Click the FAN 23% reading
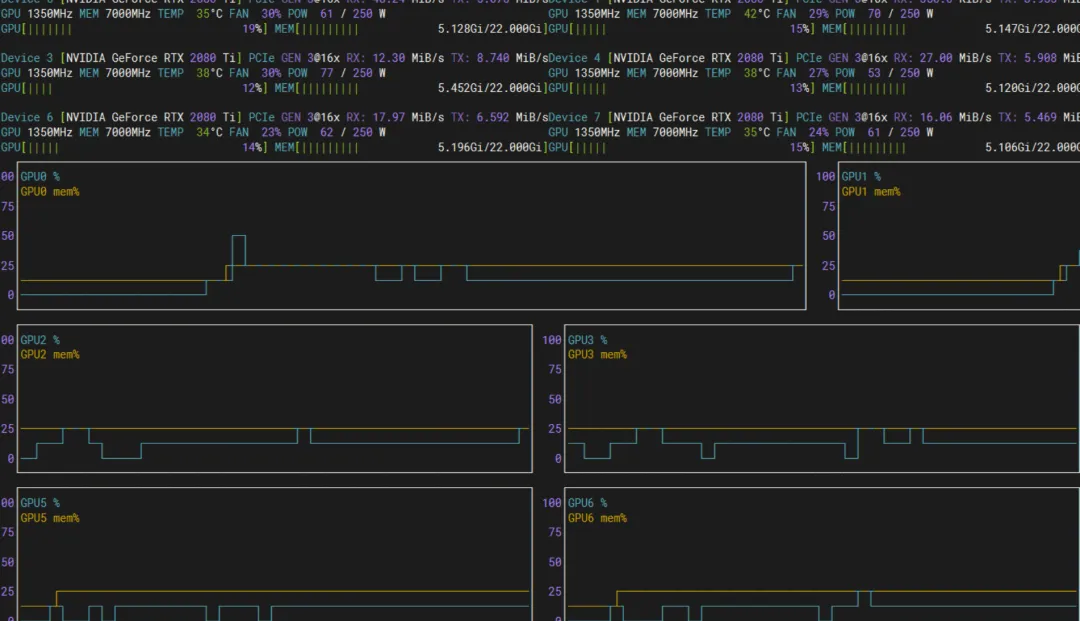Image resolution: width=1080 pixels, height=621 pixels. [255, 132]
